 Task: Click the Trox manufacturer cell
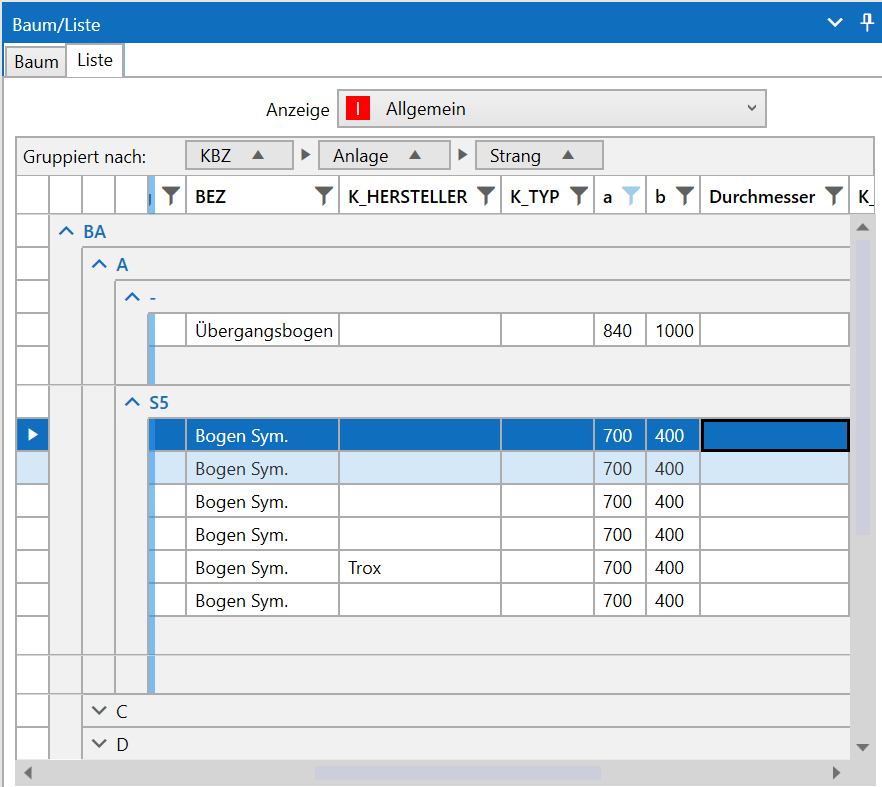pyautogui.click(x=420, y=567)
